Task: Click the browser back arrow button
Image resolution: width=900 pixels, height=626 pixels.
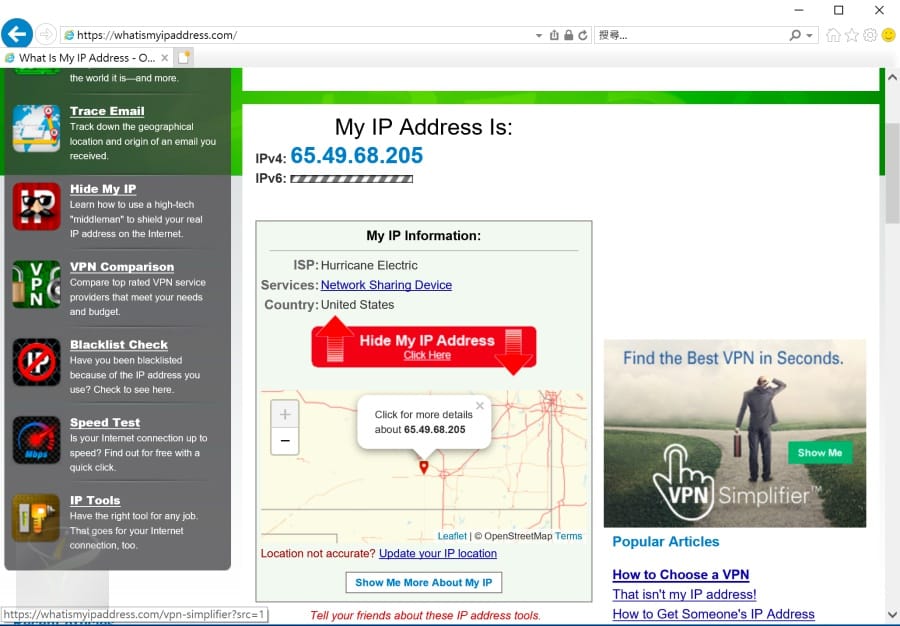Action: (x=16, y=34)
